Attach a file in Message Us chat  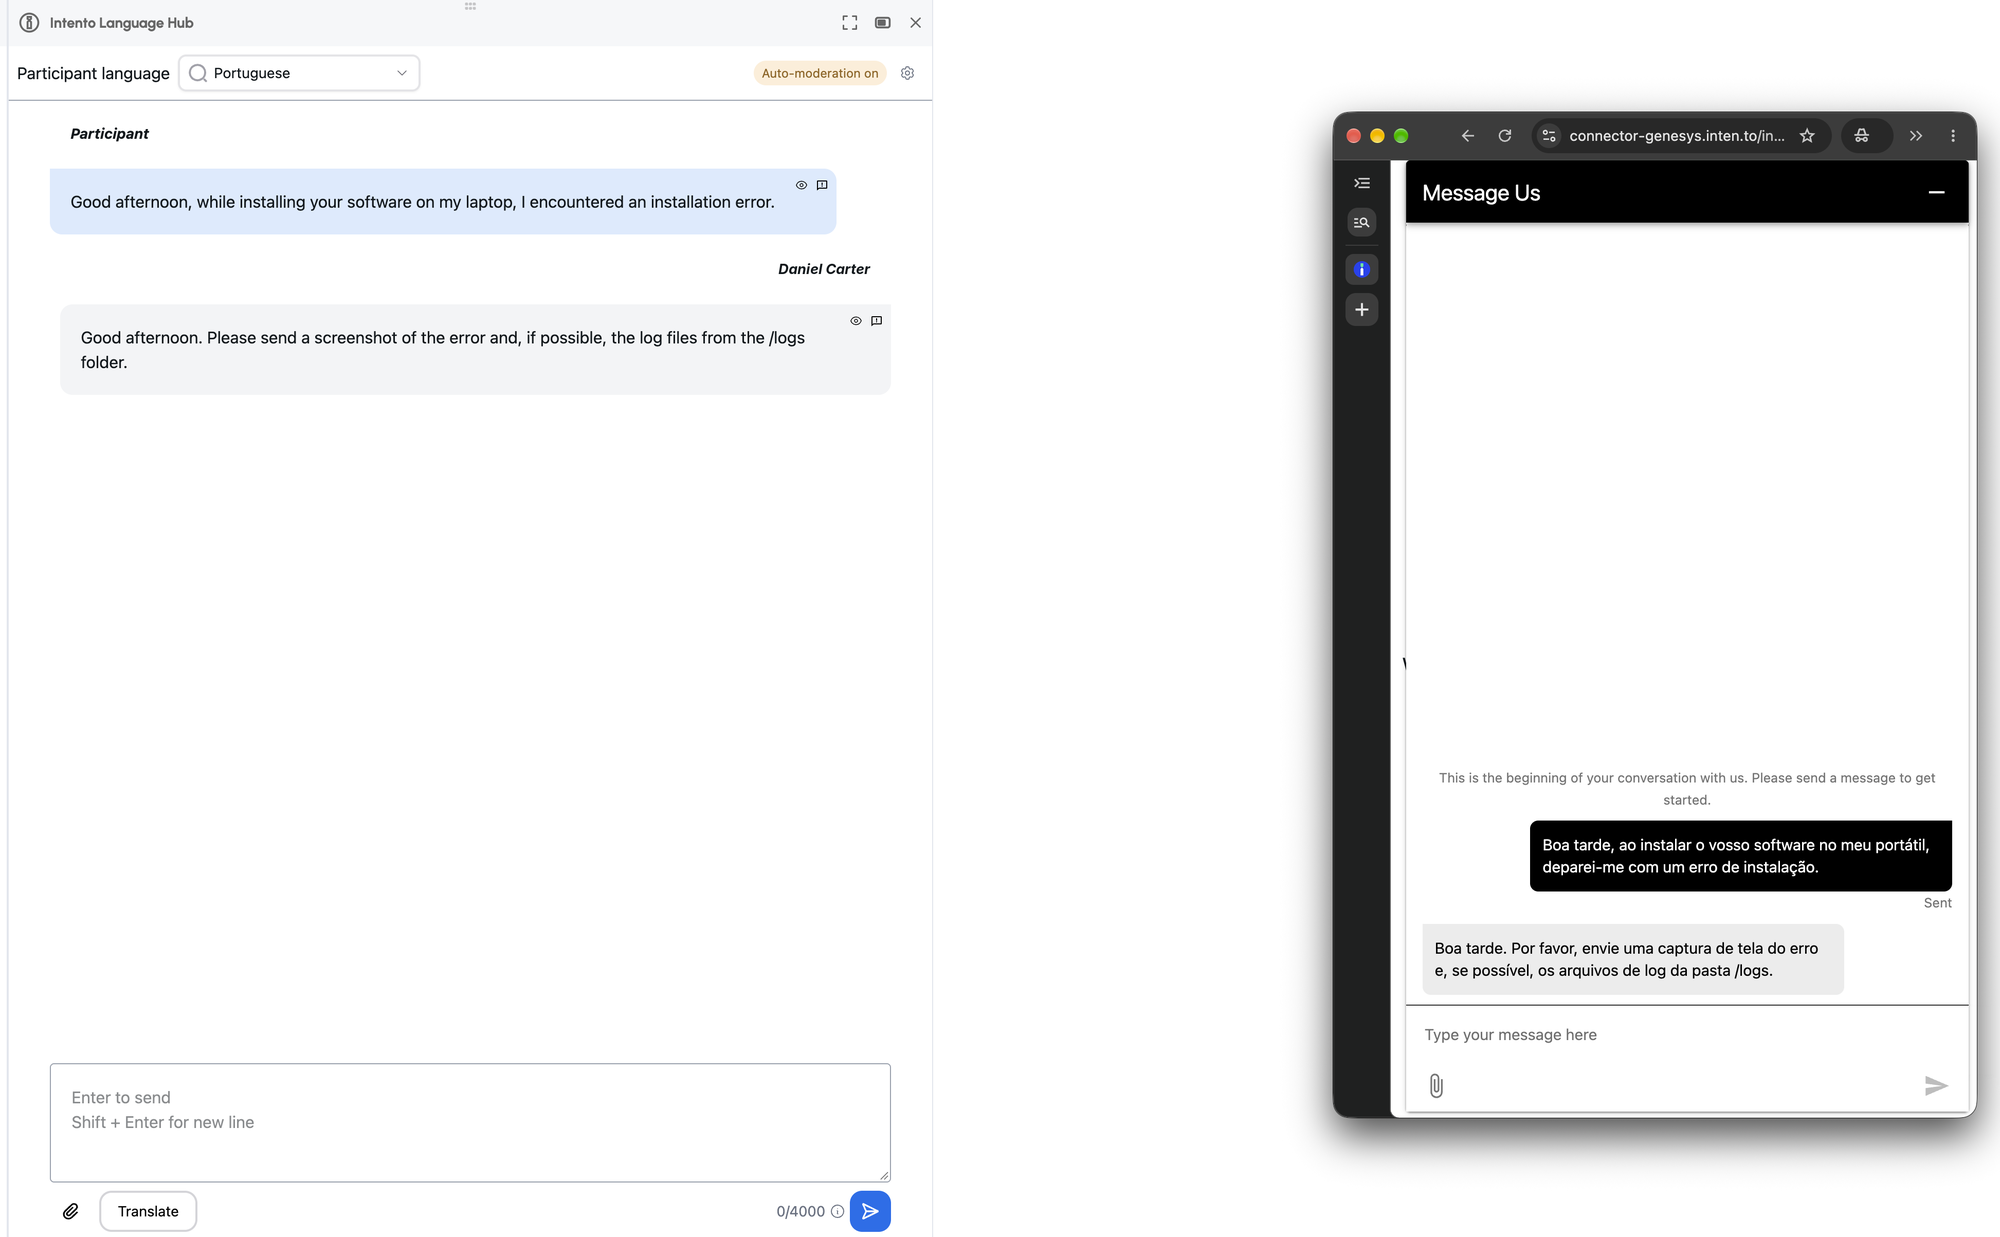click(1436, 1086)
